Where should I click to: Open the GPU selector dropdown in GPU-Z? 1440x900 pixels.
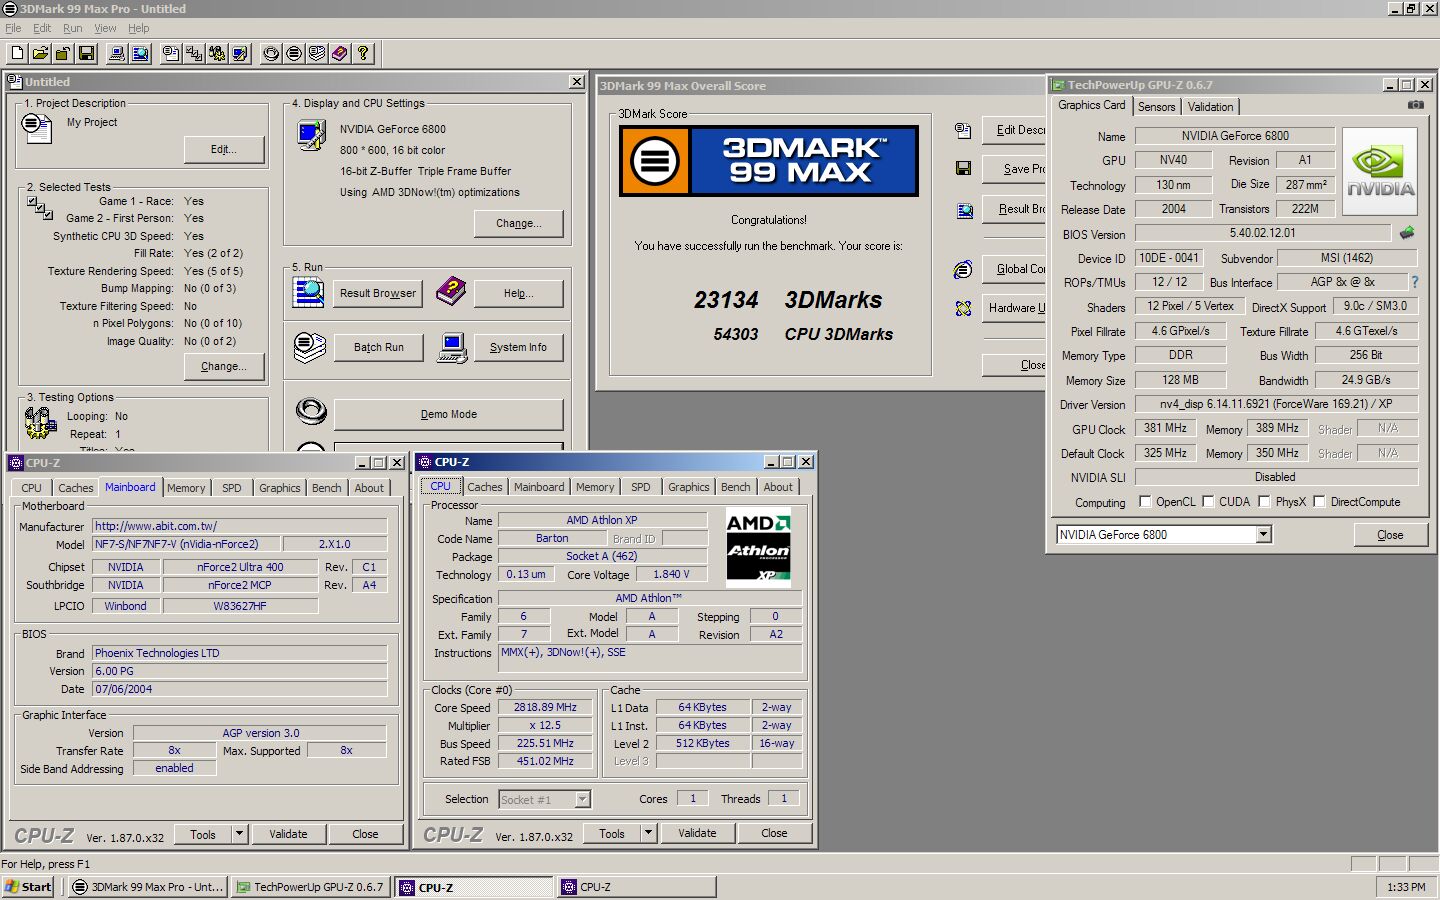coord(1263,535)
